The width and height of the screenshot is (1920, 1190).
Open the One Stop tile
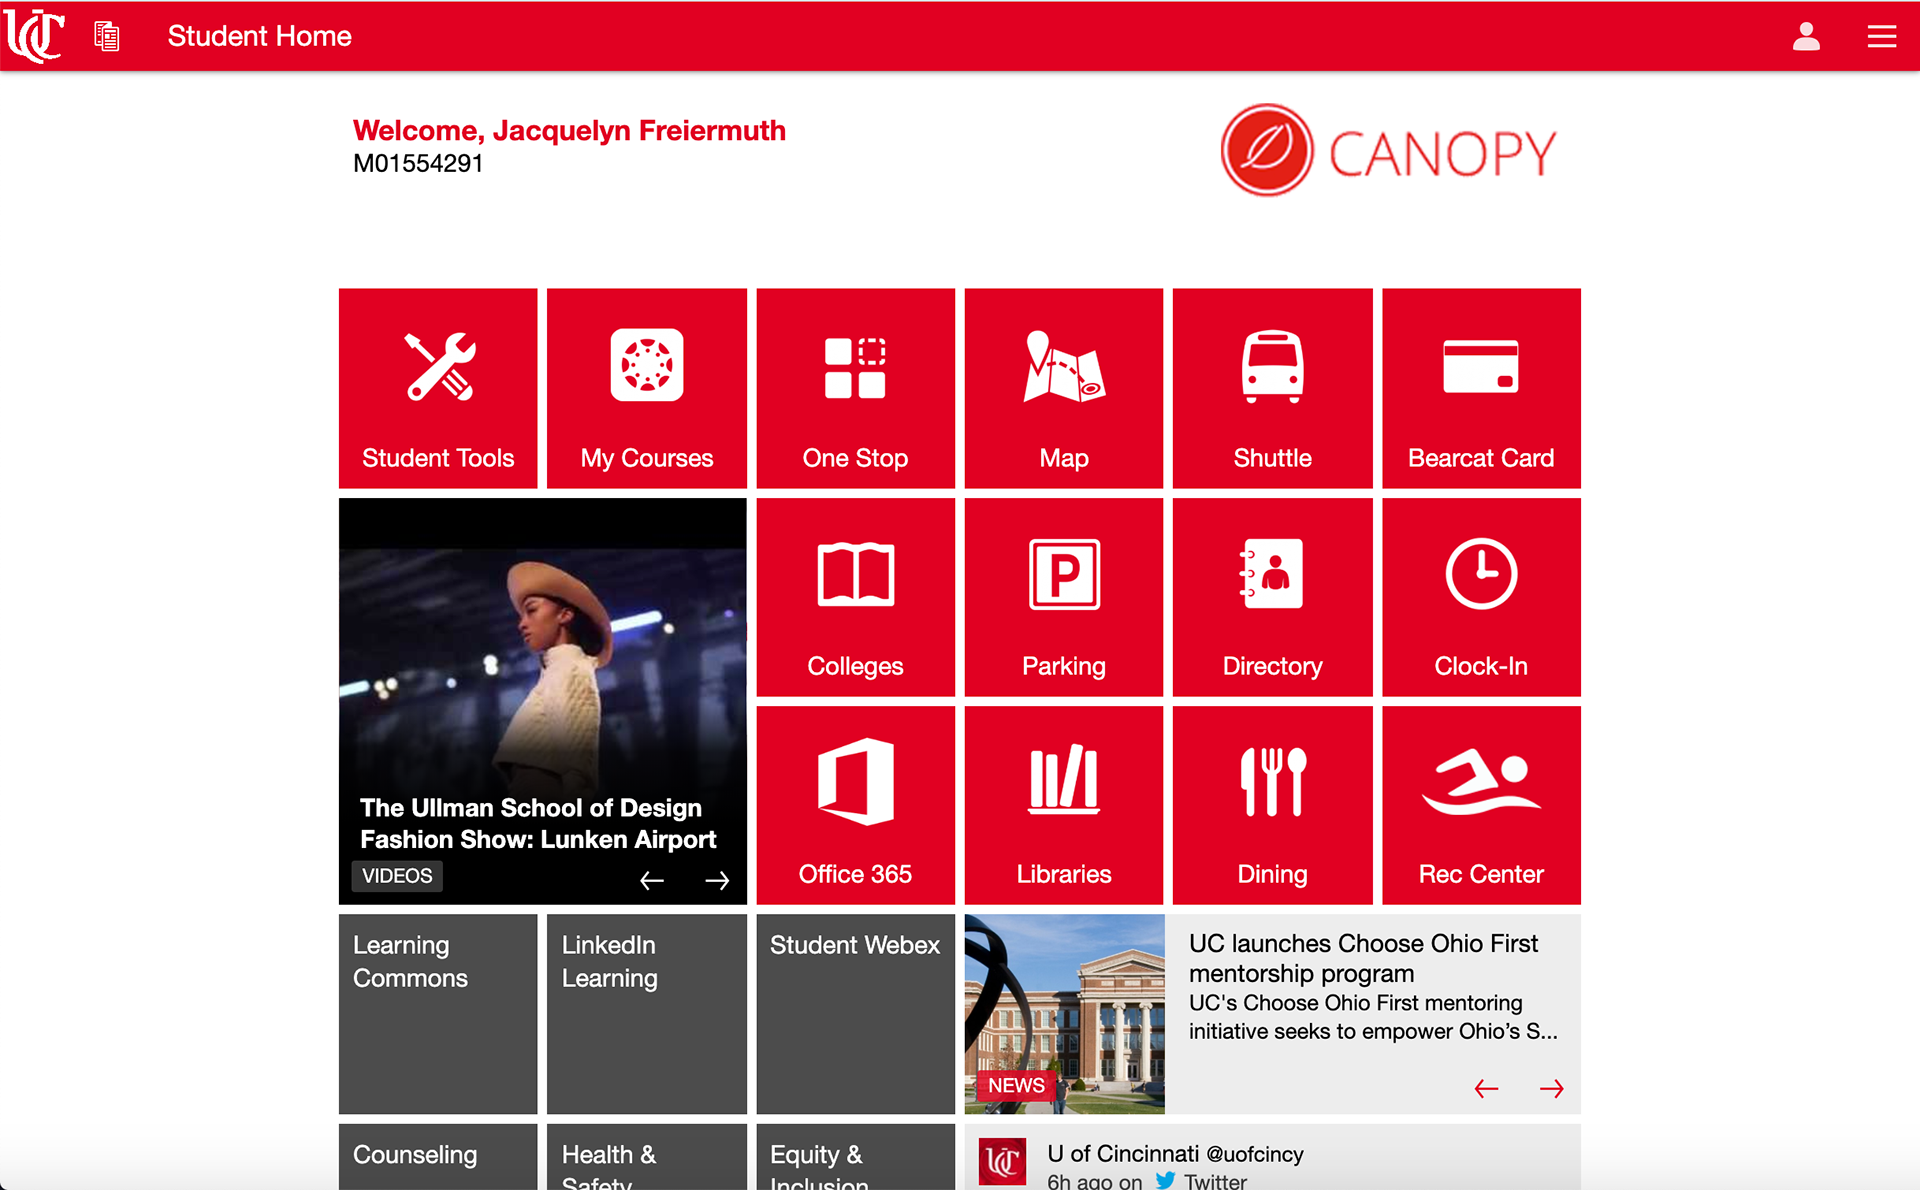click(856, 388)
